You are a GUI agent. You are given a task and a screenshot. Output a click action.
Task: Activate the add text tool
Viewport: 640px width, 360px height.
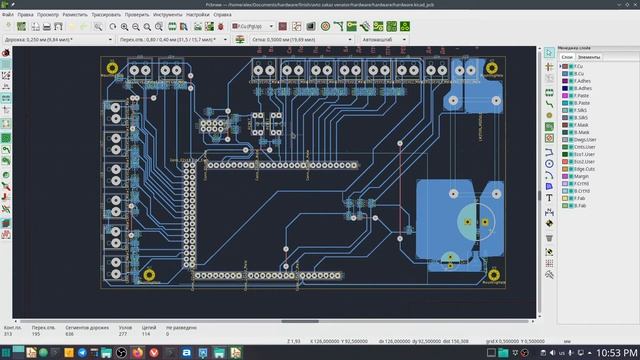click(549, 198)
